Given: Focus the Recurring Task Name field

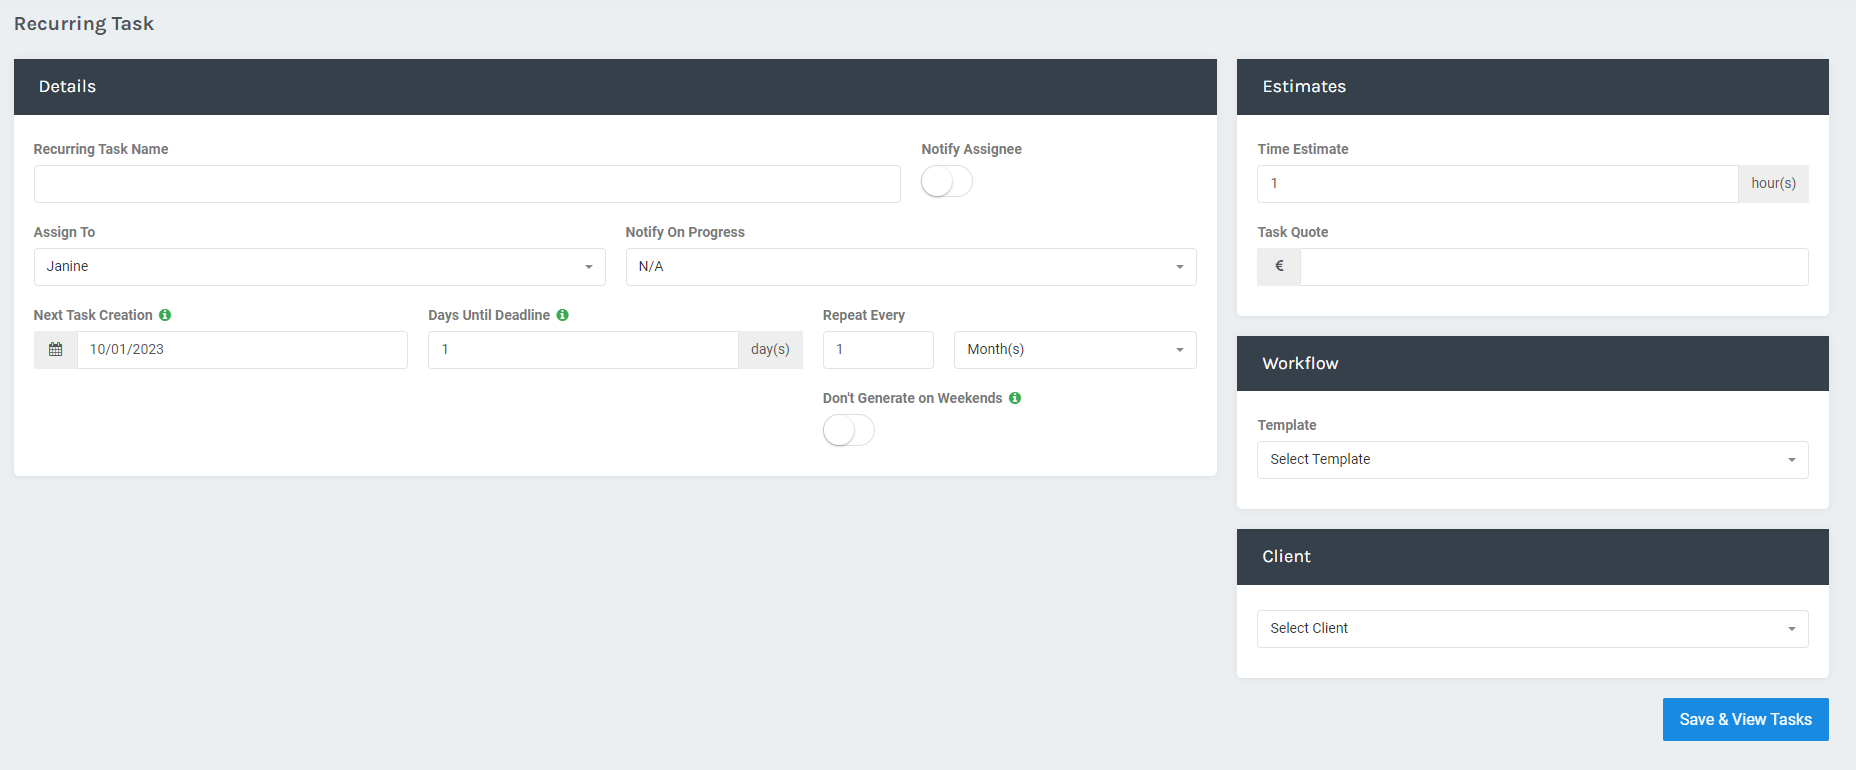Looking at the screenshot, I should (467, 184).
